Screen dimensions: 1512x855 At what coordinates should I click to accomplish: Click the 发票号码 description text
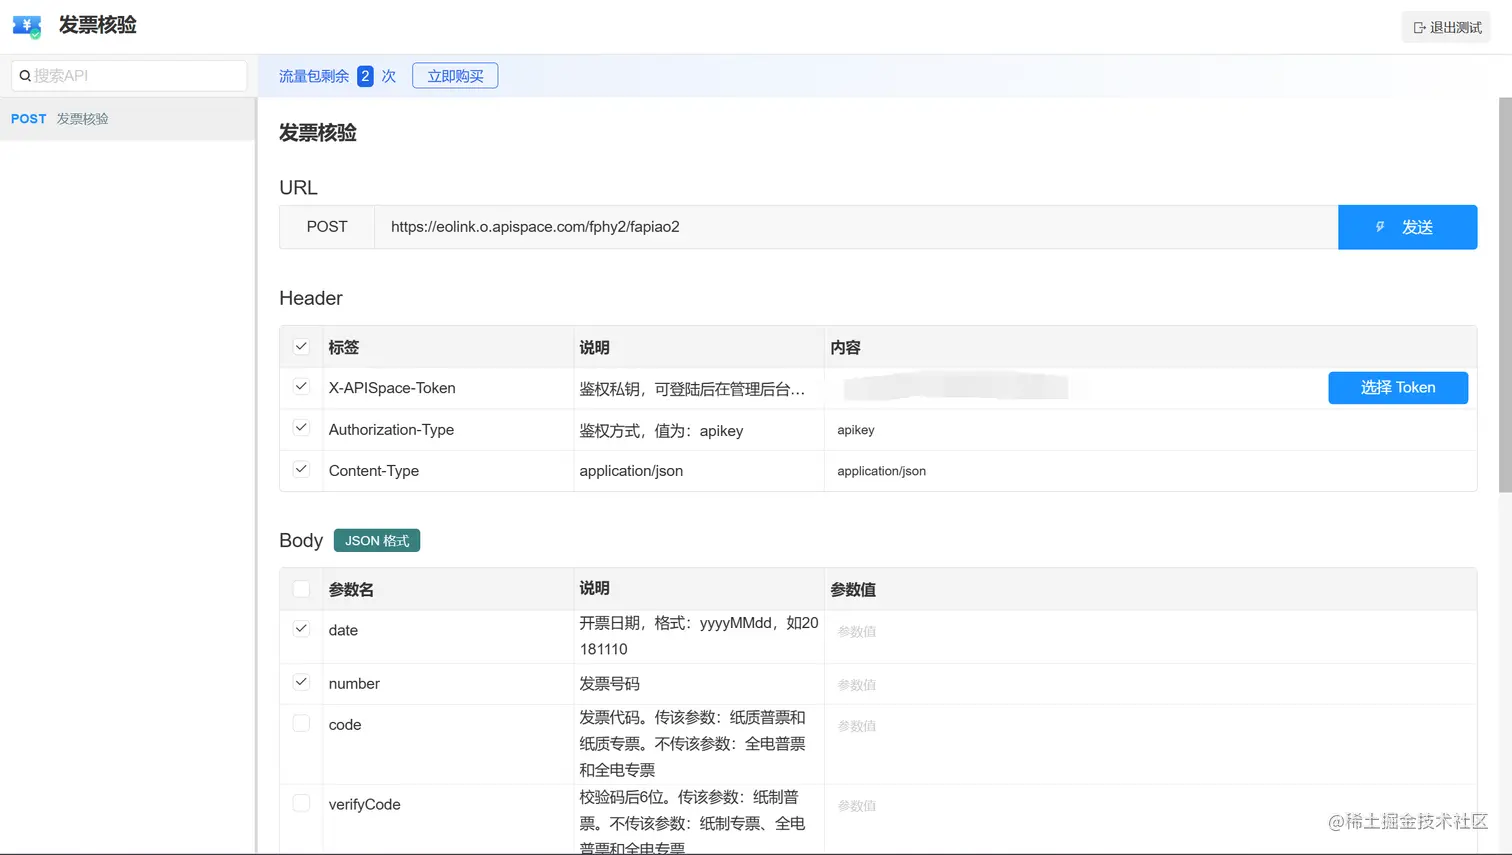tap(609, 684)
